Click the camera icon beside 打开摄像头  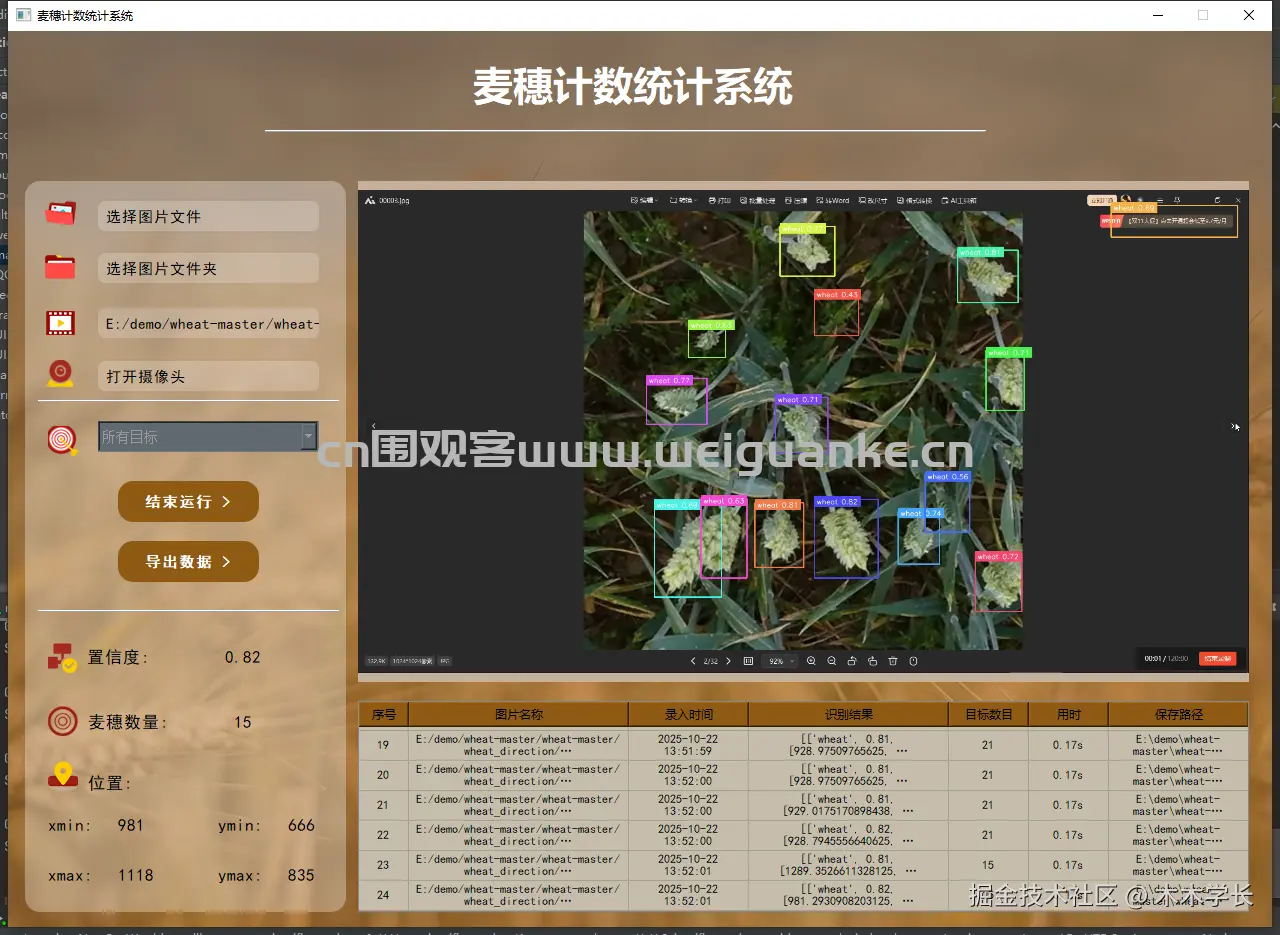click(x=60, y=373)
